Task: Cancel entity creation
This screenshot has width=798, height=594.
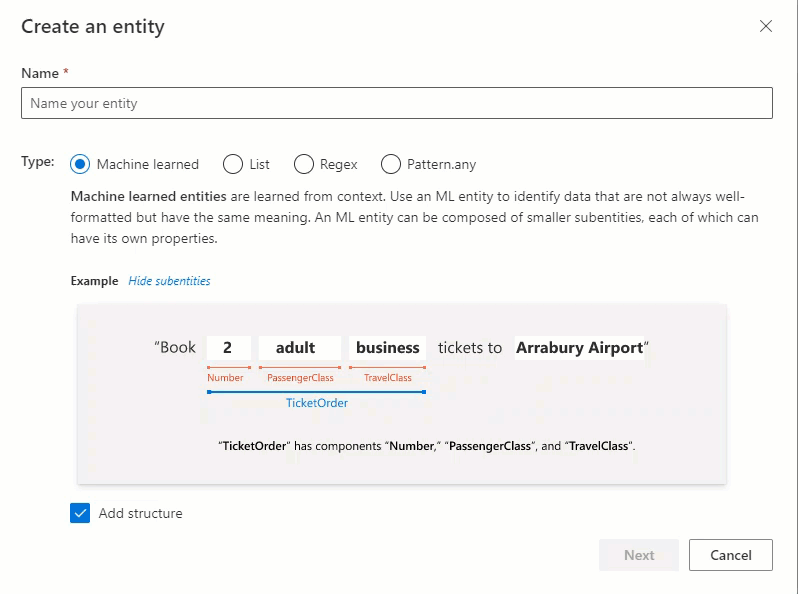Action: pyautogui.click(x=731, y=555)
